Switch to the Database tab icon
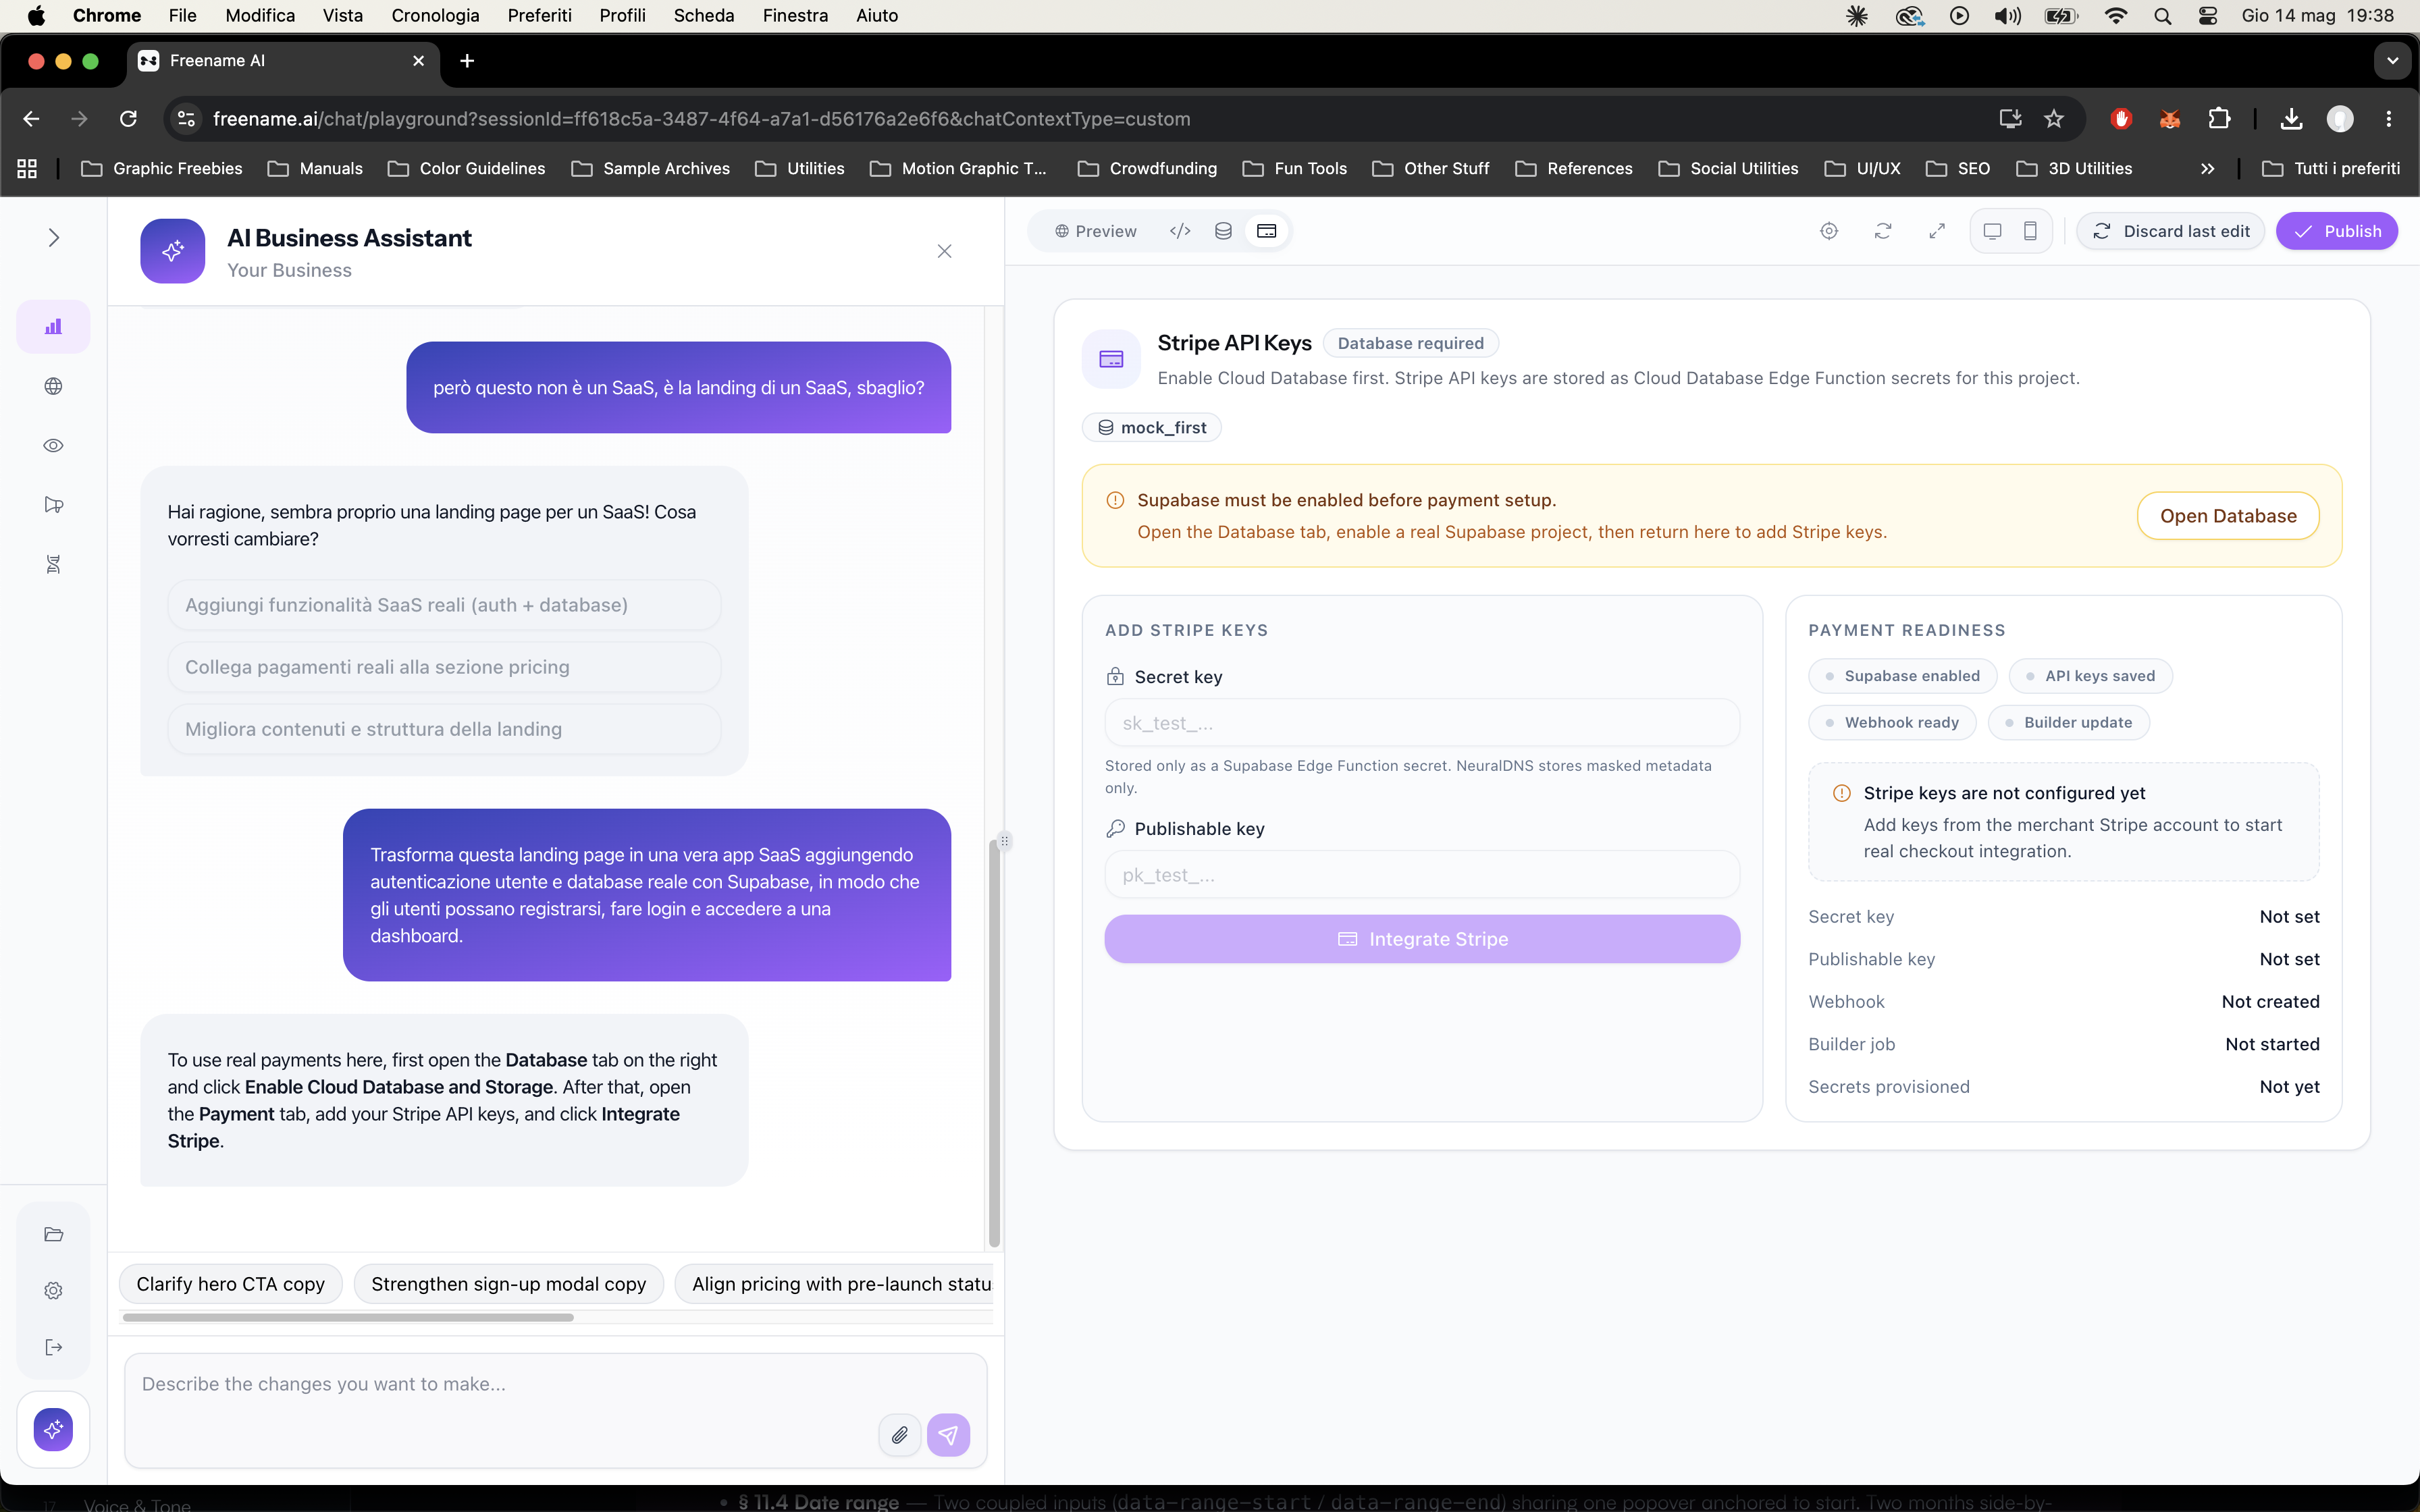2420x1512 pixels. (1223, 231)
